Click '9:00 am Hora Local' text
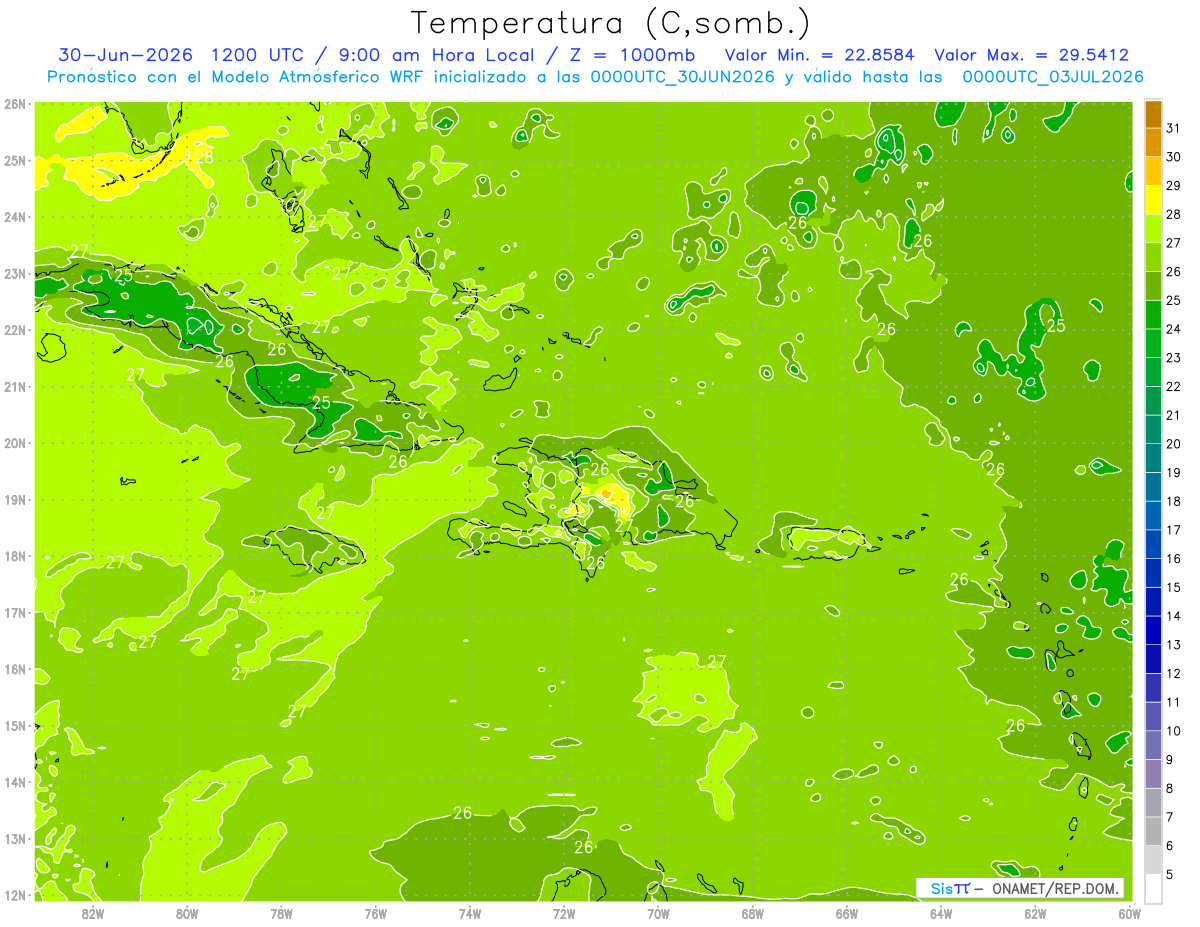The height and width of the screenshot is (927, 1200). (434, 55)
